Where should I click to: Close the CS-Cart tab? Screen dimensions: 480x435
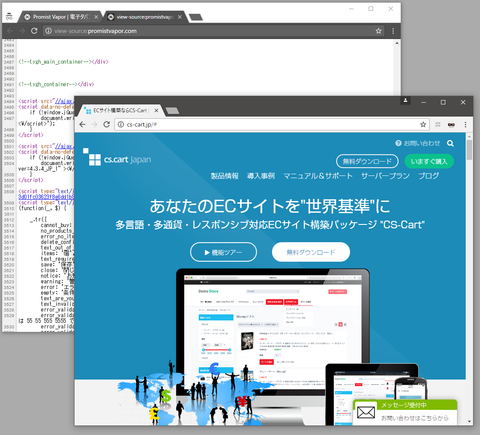pos(157,110)
